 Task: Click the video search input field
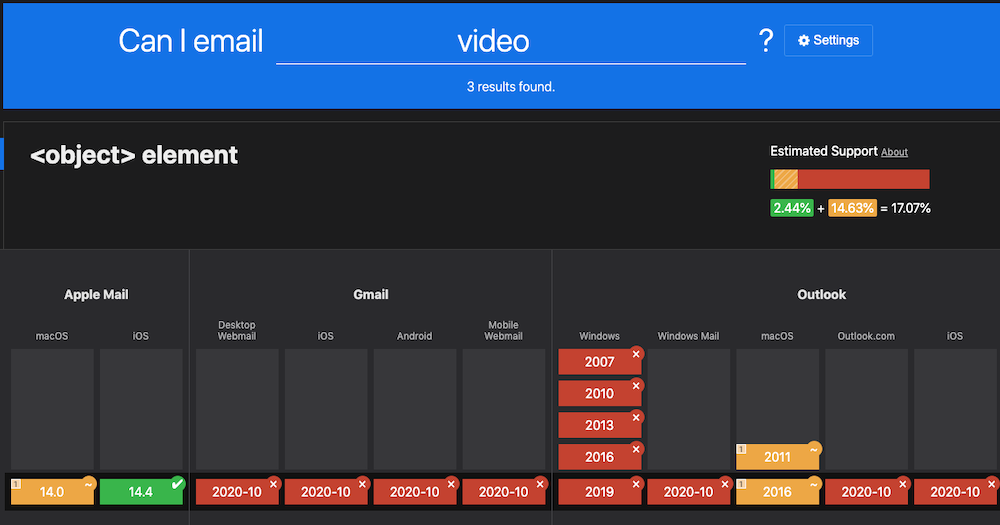[511, 41]
